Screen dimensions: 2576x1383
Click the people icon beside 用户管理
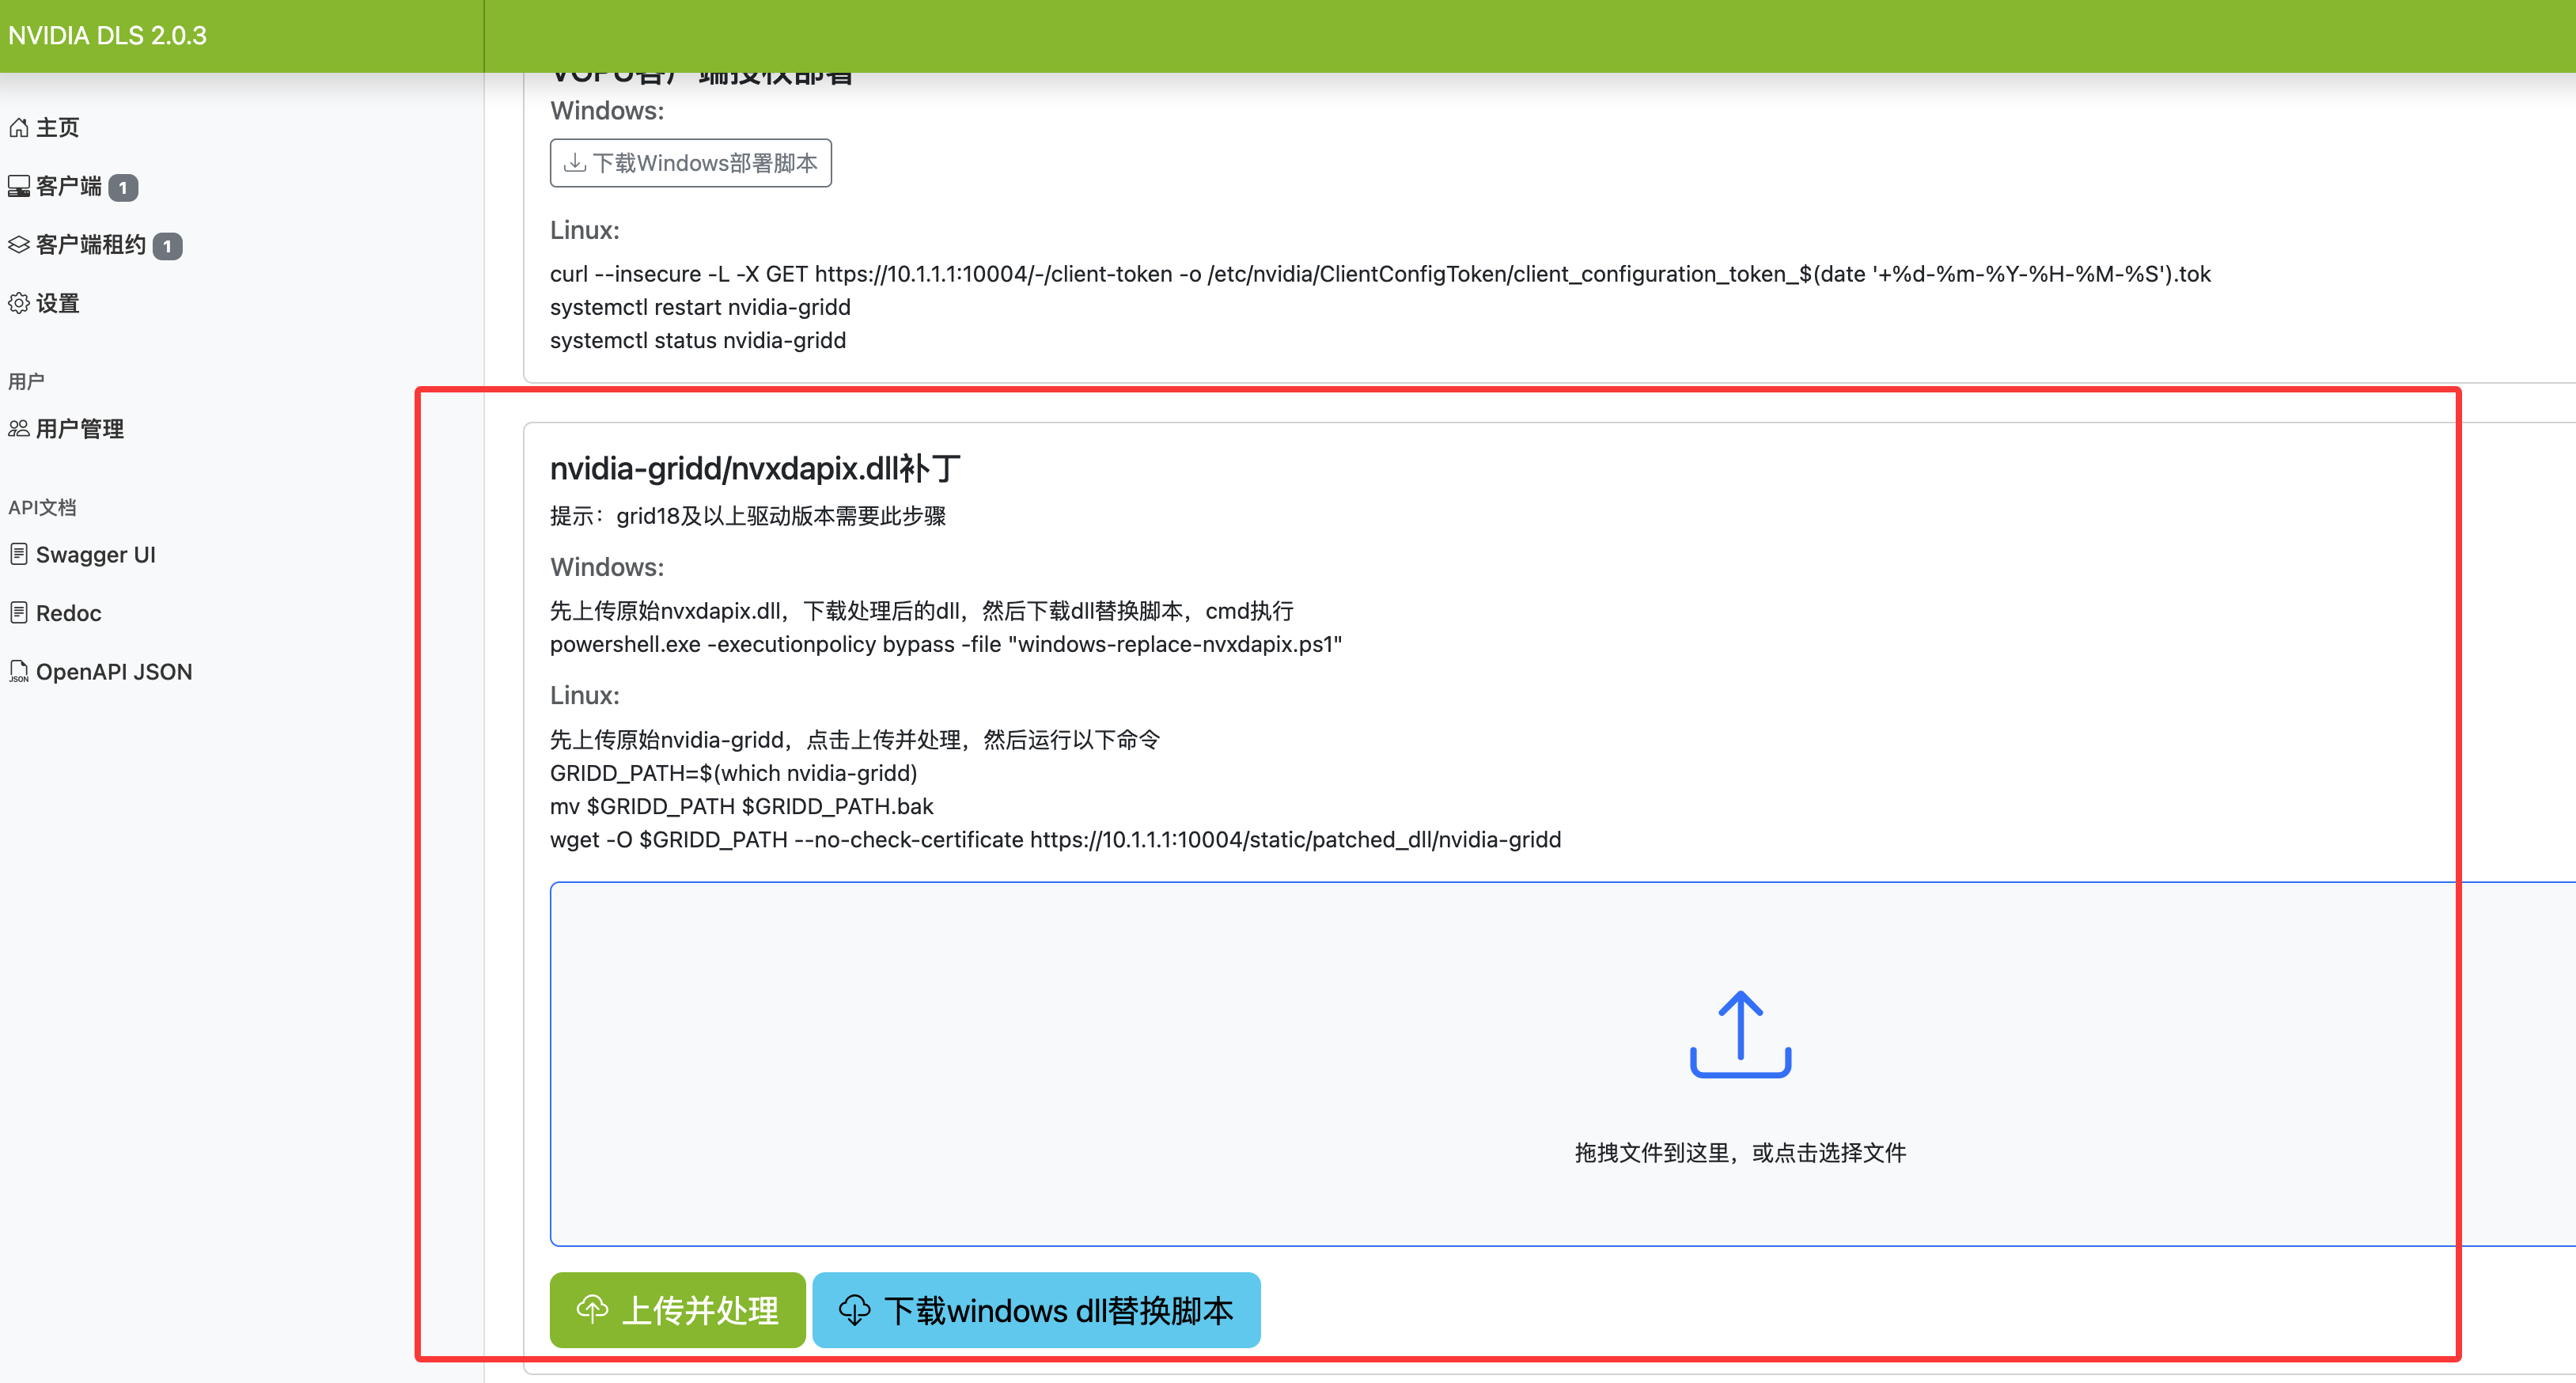[18, 429]
